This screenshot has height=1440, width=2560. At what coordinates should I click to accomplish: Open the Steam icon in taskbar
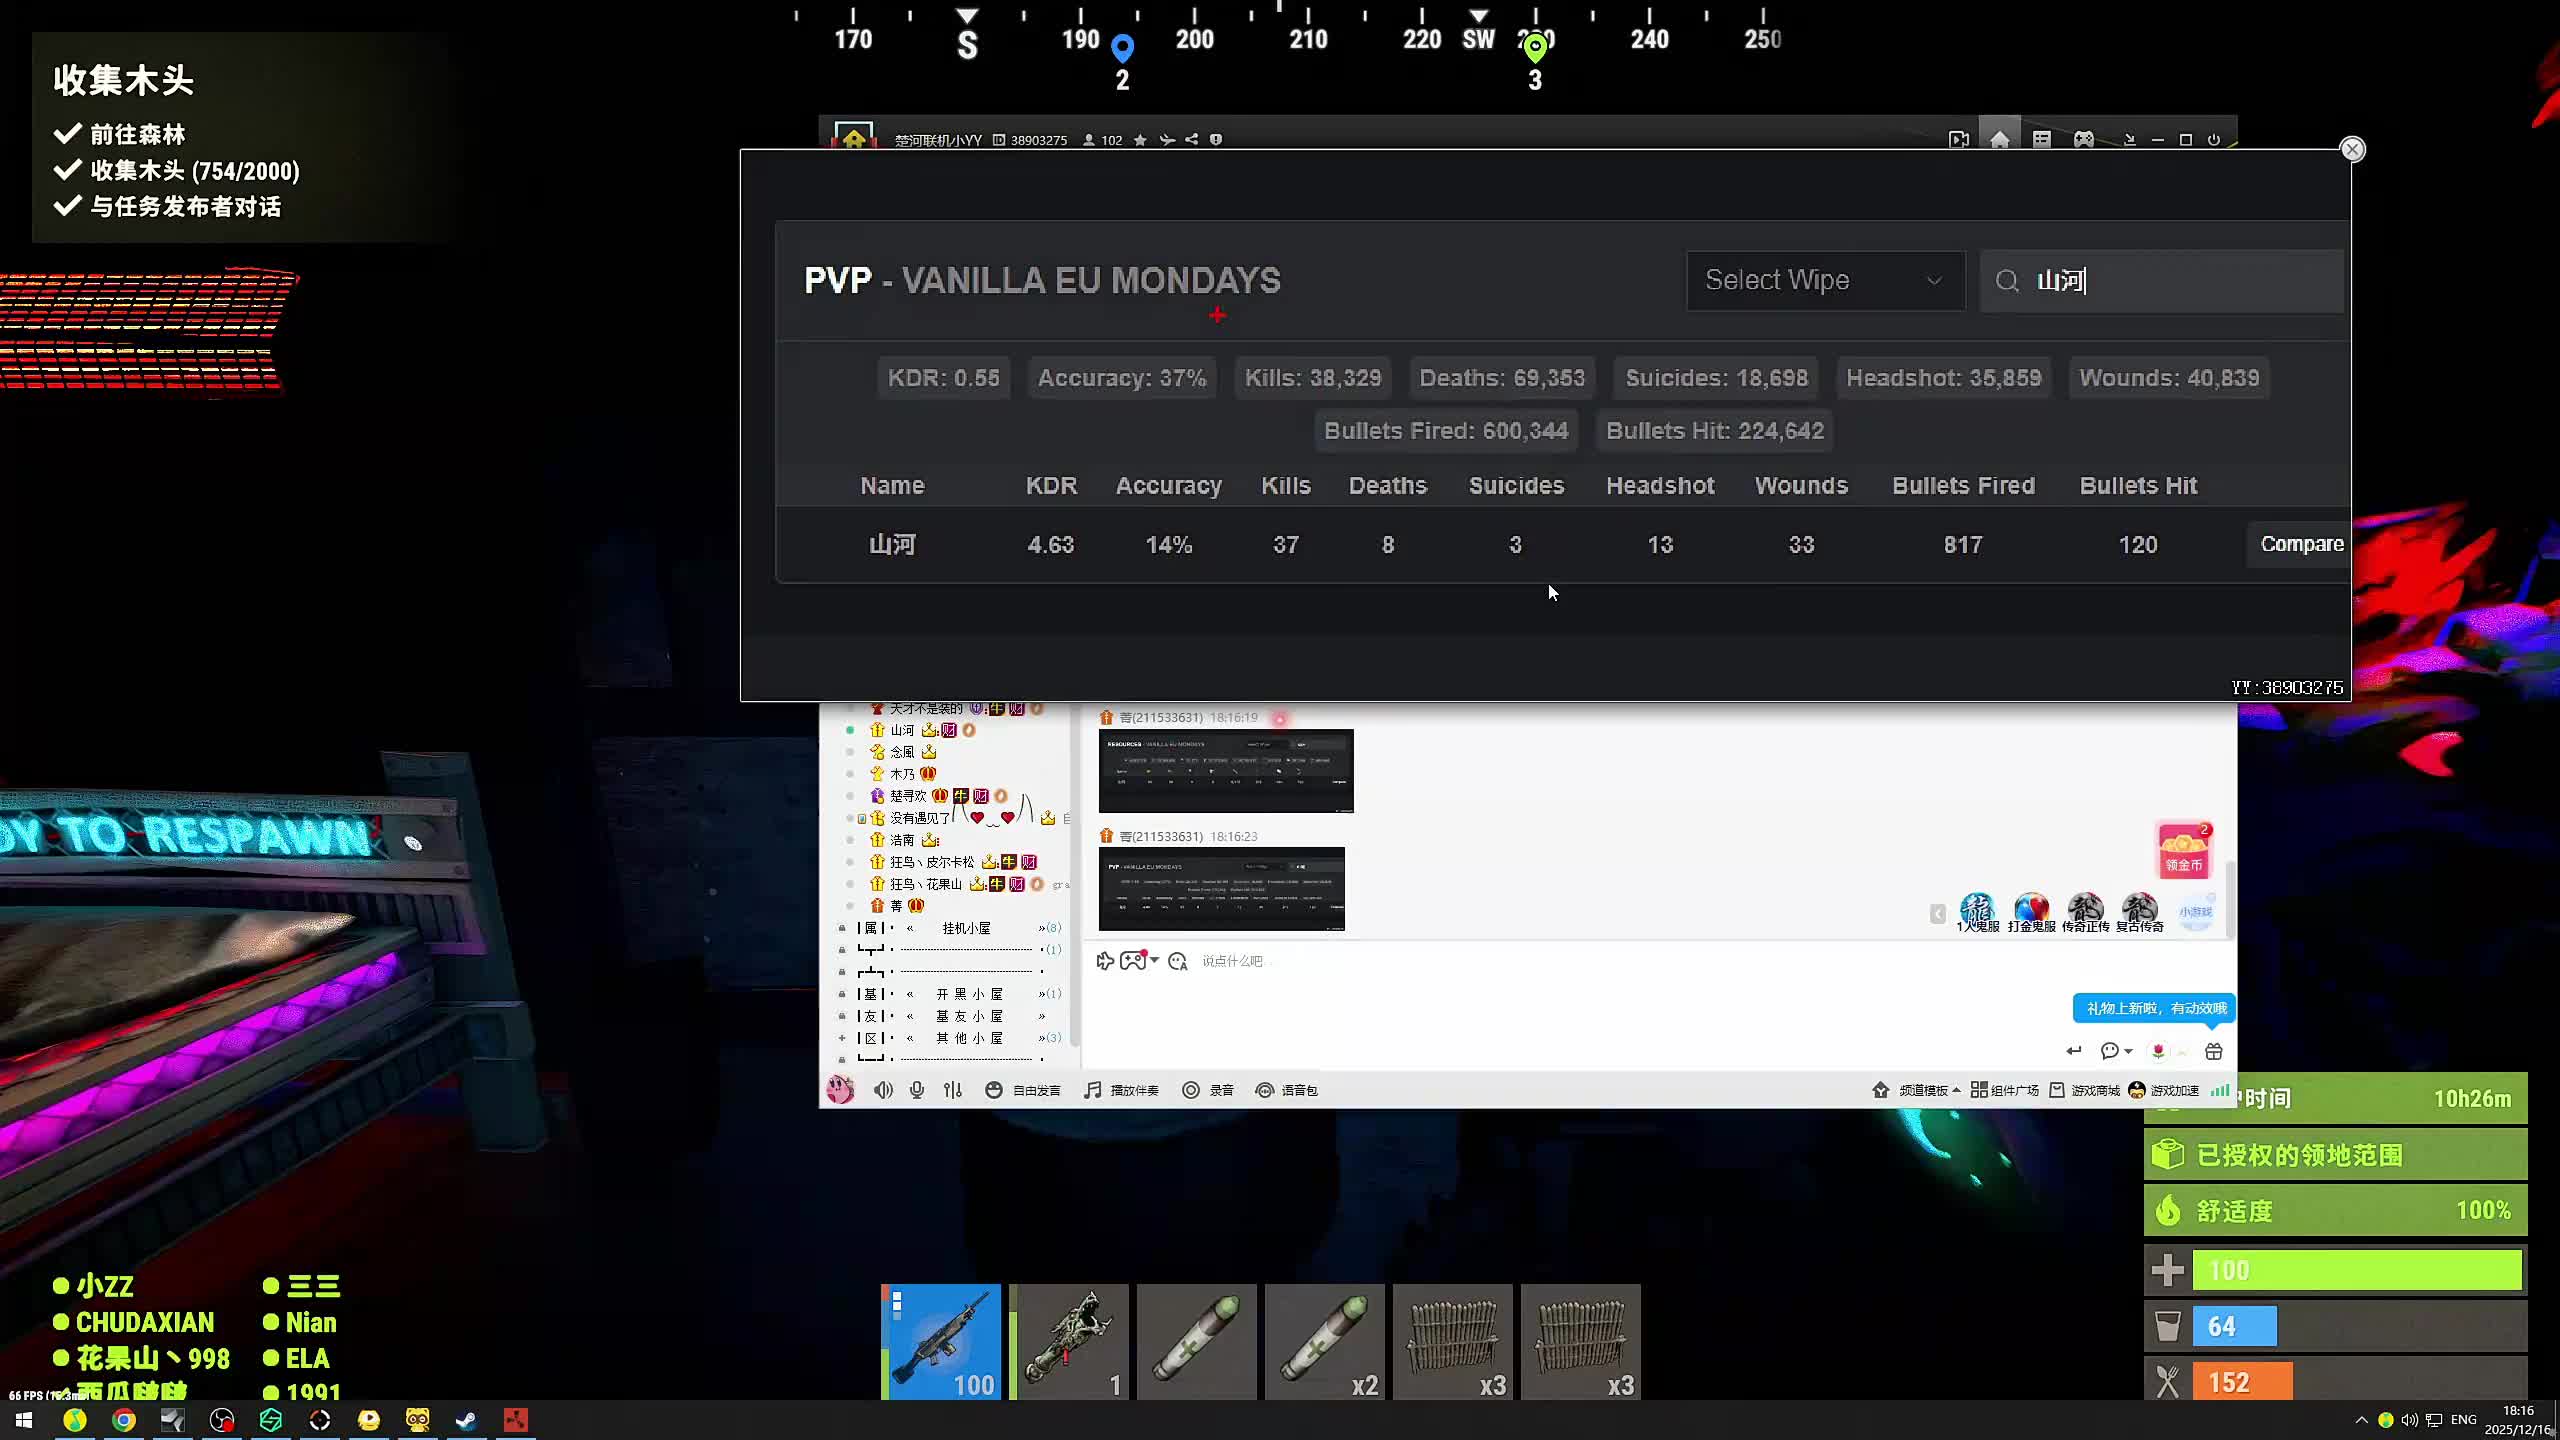(466, 1420)
